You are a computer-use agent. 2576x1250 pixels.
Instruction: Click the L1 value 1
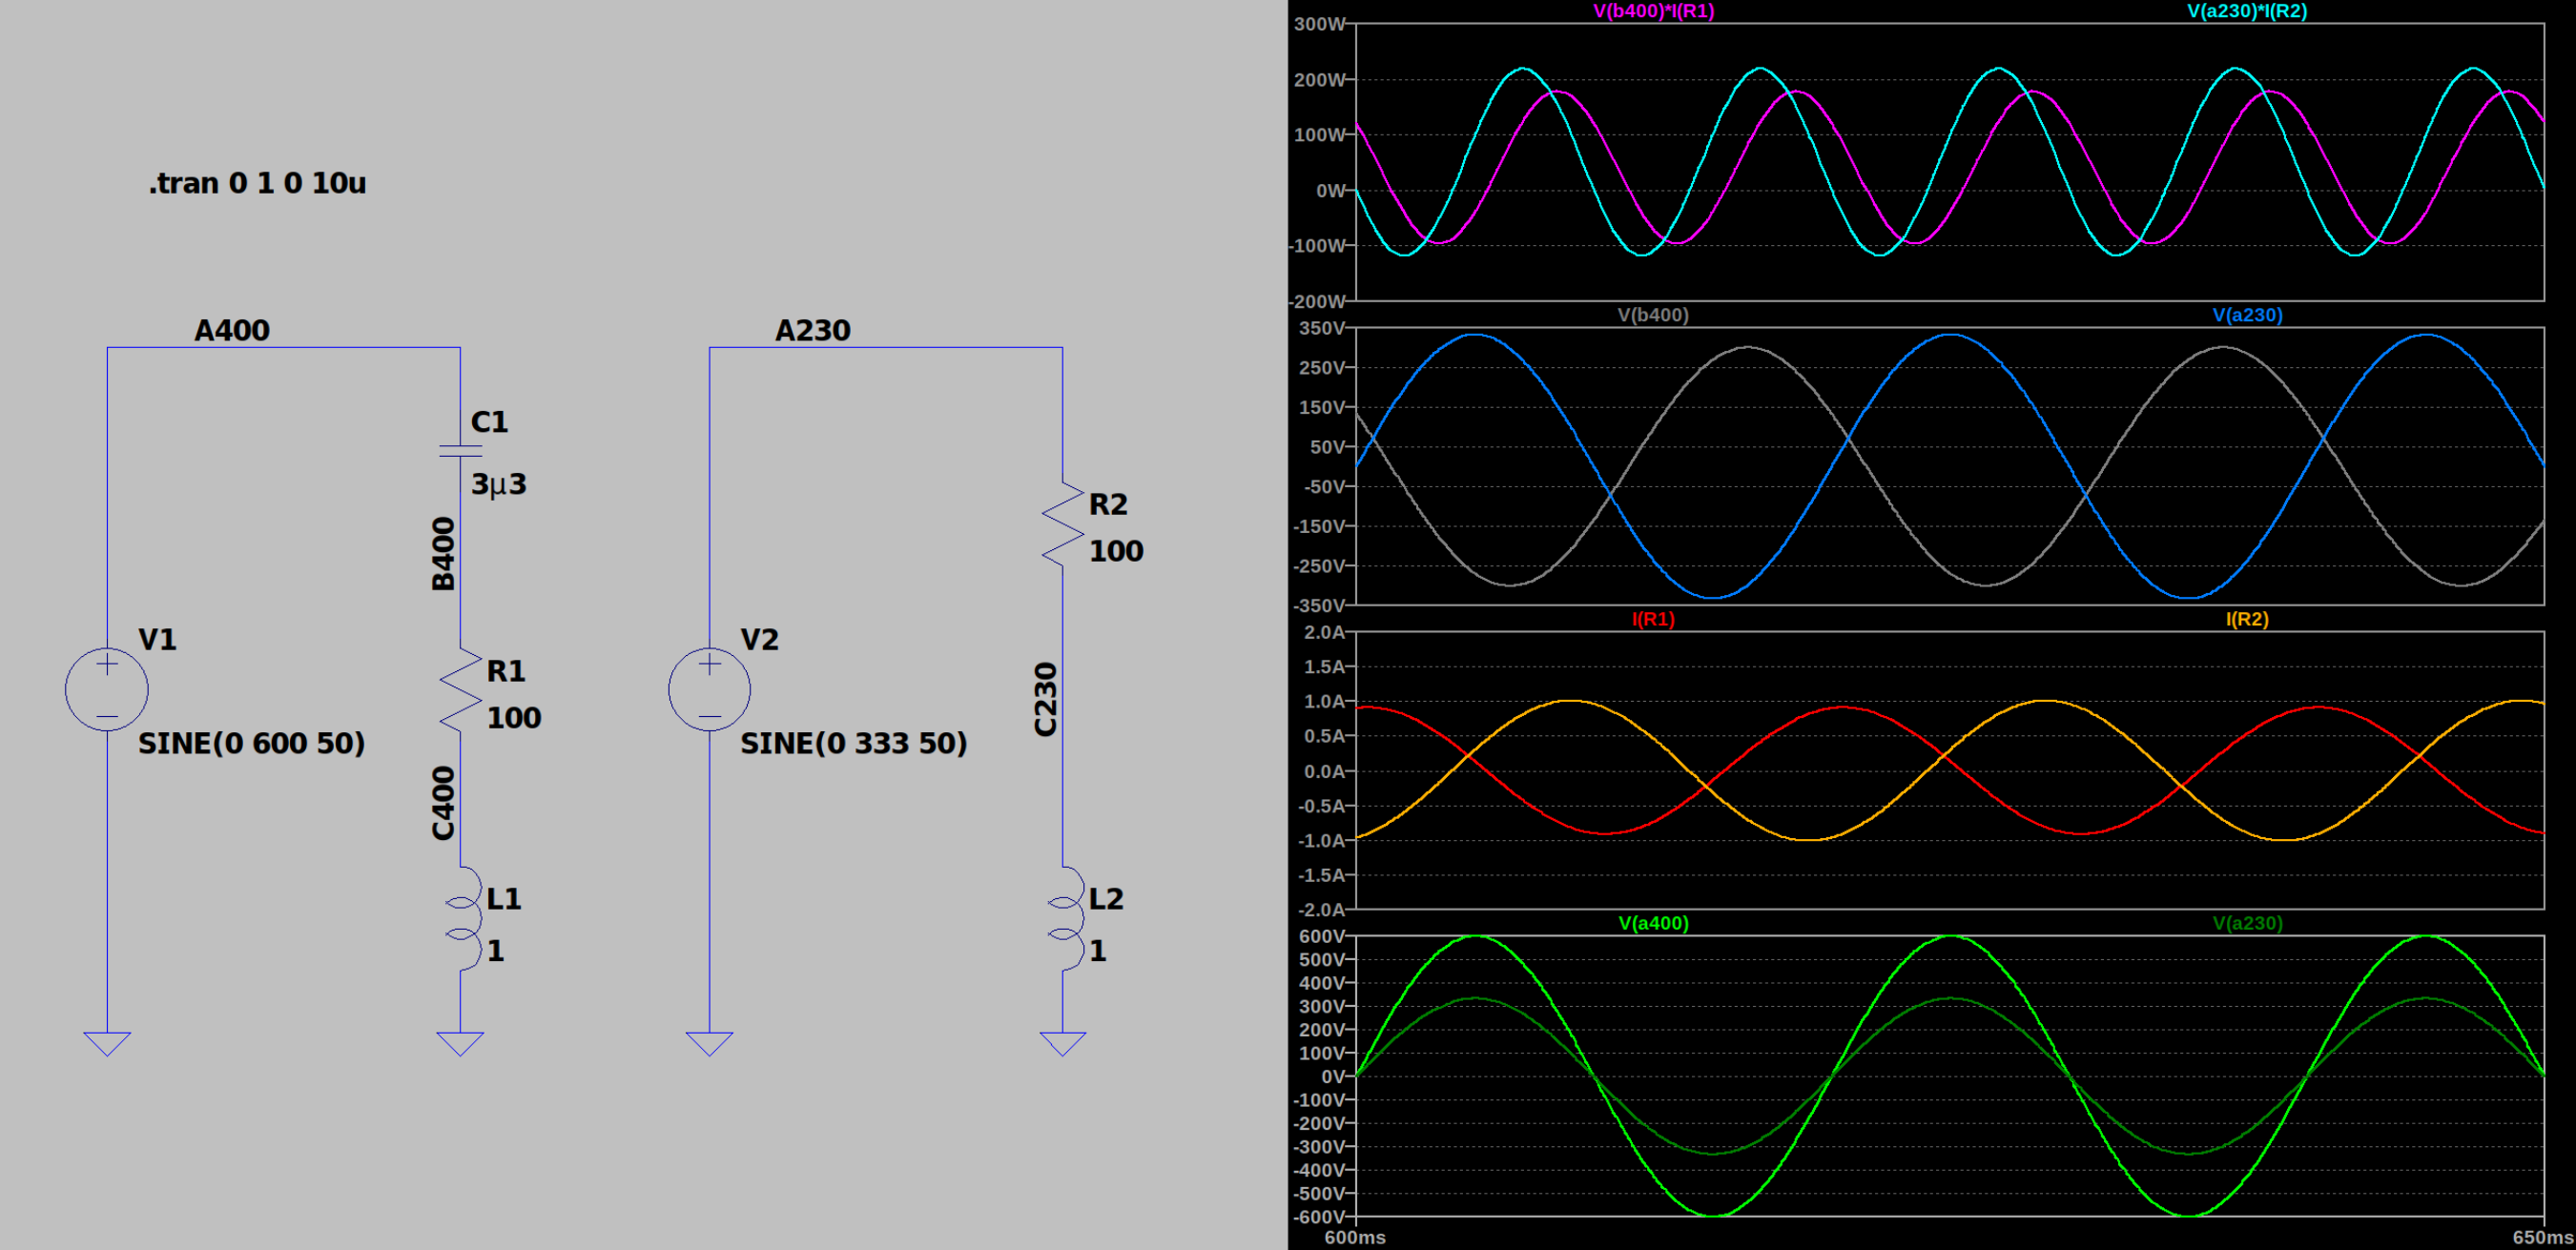[495, 950]
